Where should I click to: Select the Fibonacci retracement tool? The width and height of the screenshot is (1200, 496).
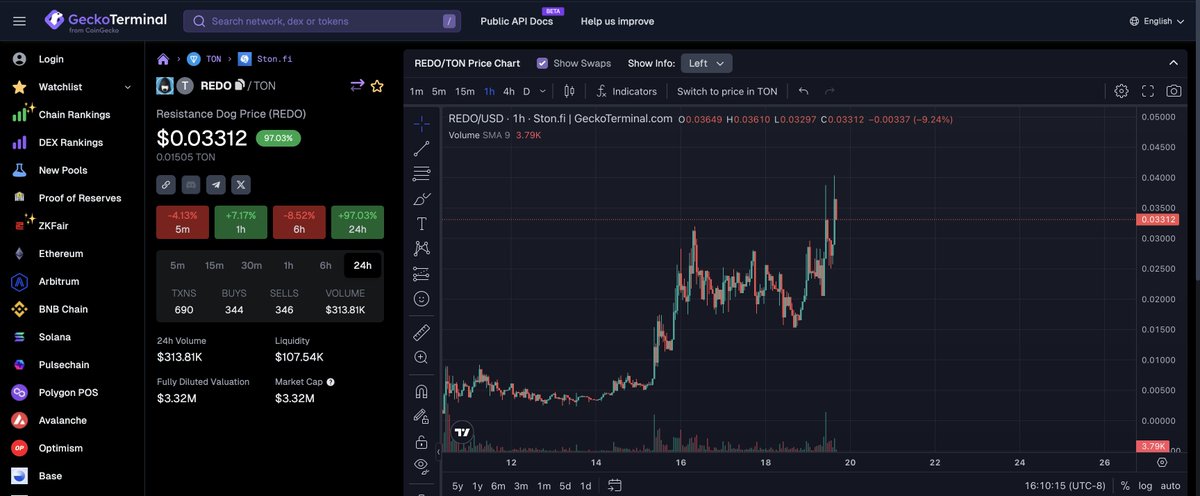(x=421, y=174)
